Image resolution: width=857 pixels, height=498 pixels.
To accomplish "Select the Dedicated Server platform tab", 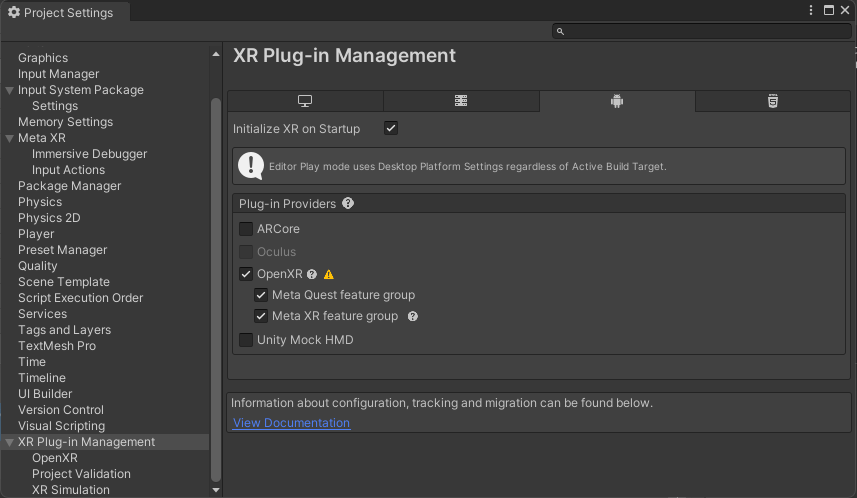I will click(461, 101).
